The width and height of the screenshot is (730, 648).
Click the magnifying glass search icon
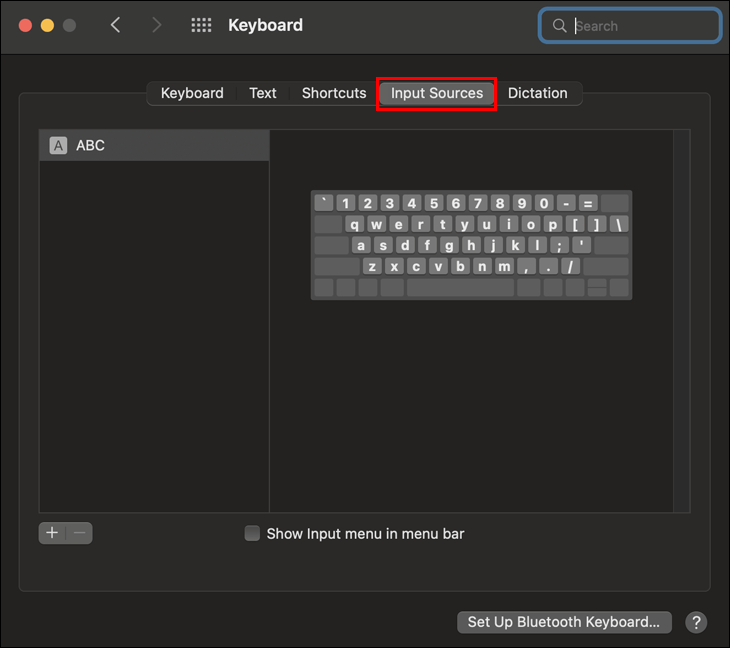point(560,26)
